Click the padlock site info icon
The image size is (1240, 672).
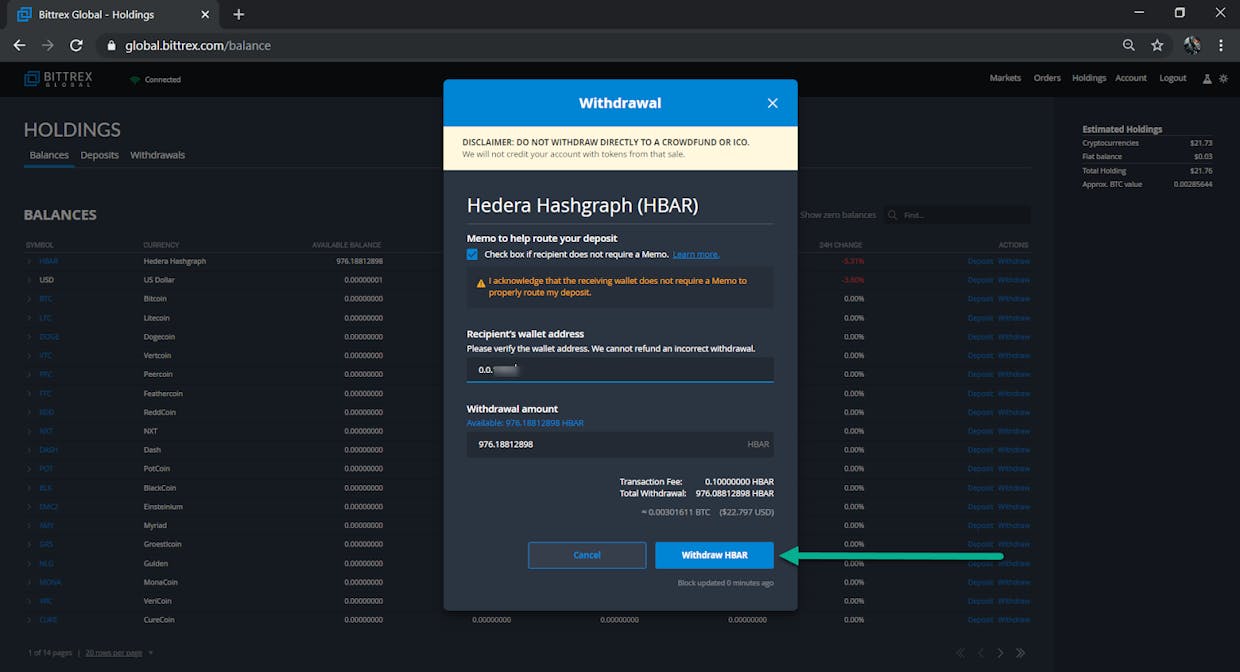111,45
